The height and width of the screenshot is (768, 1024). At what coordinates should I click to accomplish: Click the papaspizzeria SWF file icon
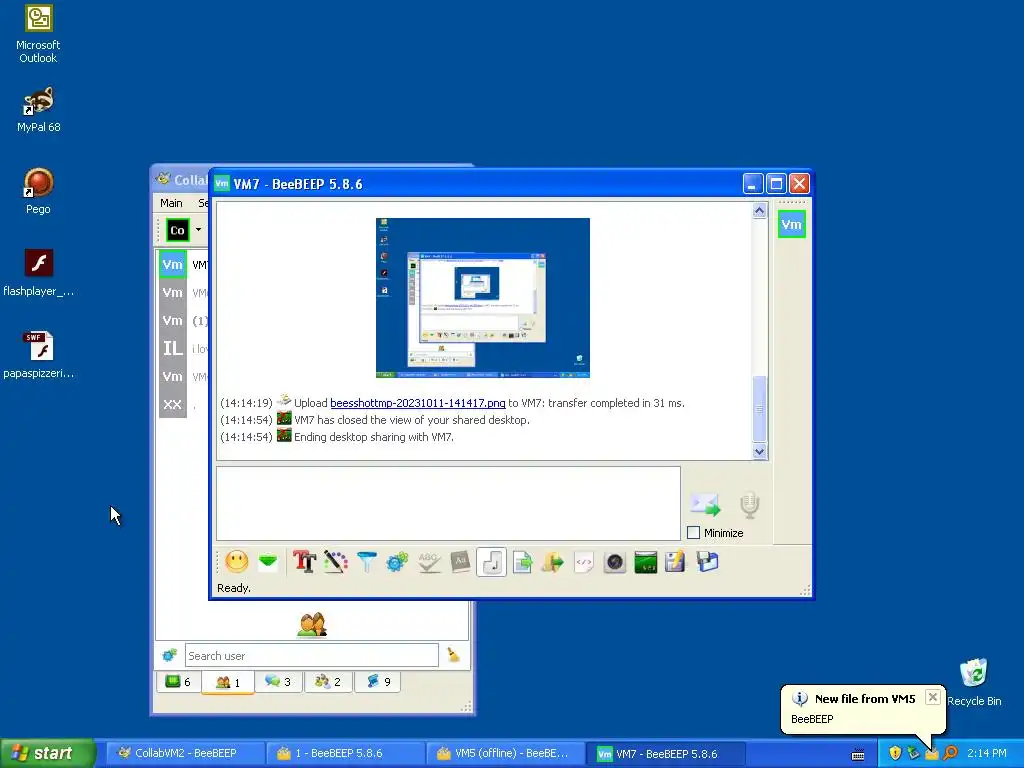[x=39, y=355]
